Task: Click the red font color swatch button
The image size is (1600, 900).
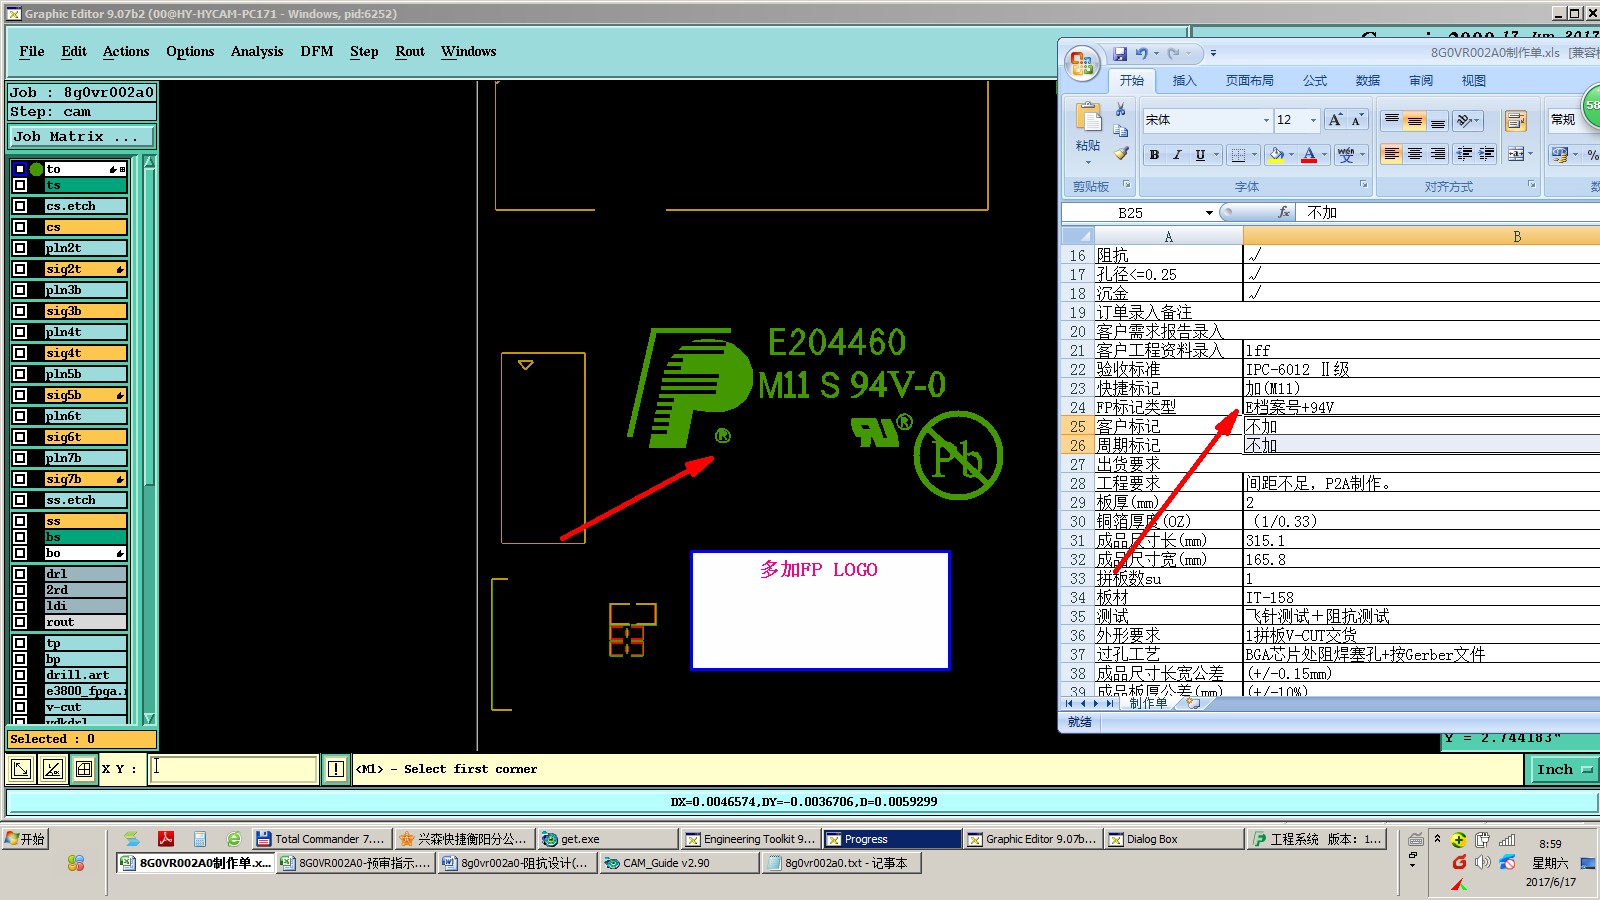Action: pos(1309,155)
